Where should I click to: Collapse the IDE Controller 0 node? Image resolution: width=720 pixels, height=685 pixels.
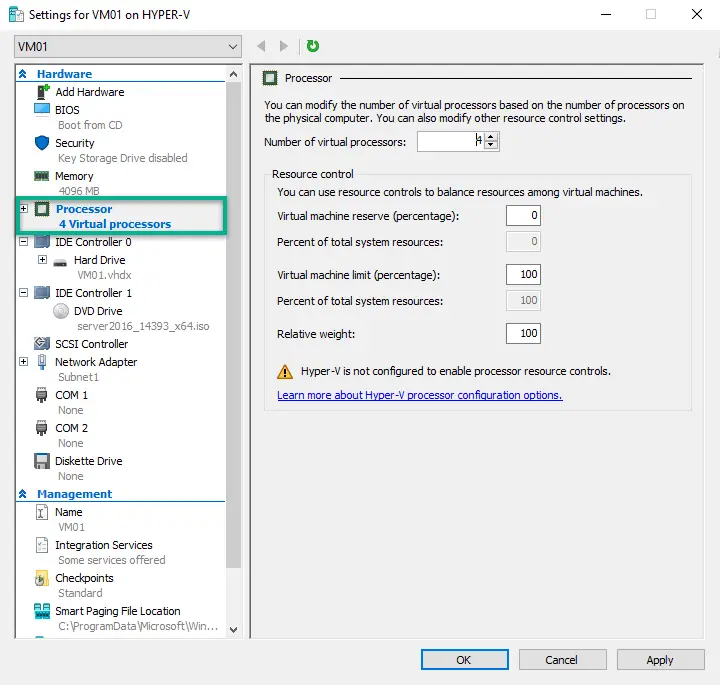click(x=24, y=241)
